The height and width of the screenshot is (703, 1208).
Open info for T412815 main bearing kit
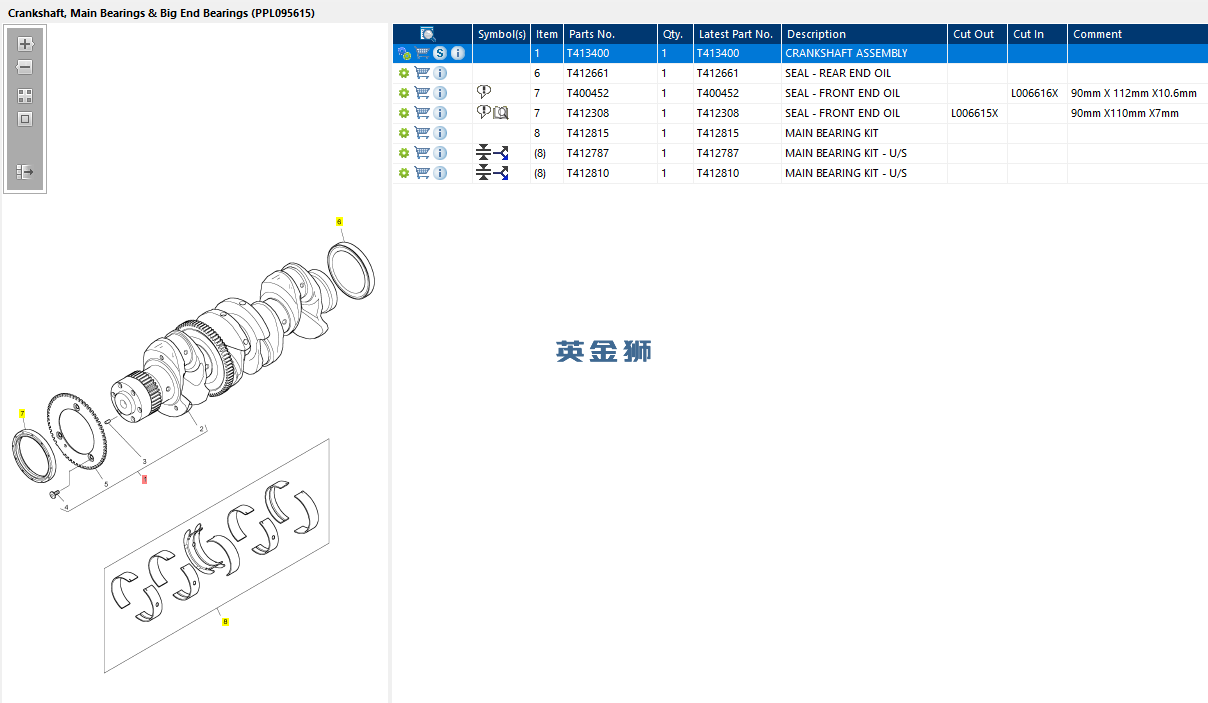(x=441, y=133)
